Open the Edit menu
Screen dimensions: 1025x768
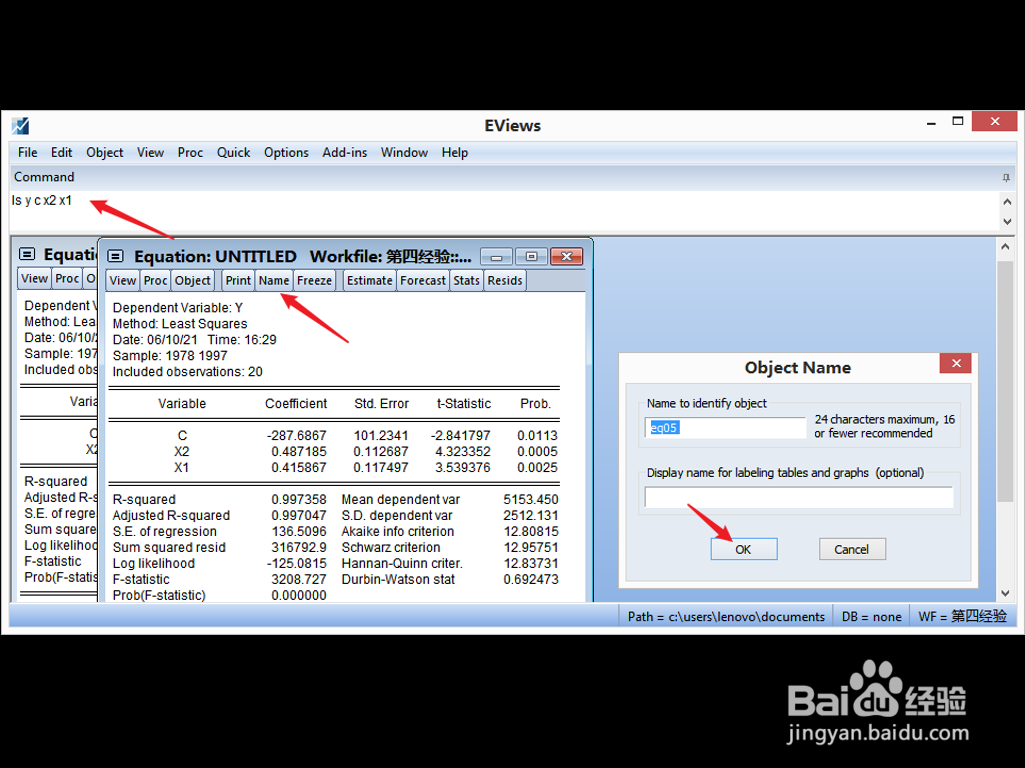tap(61, 152)
